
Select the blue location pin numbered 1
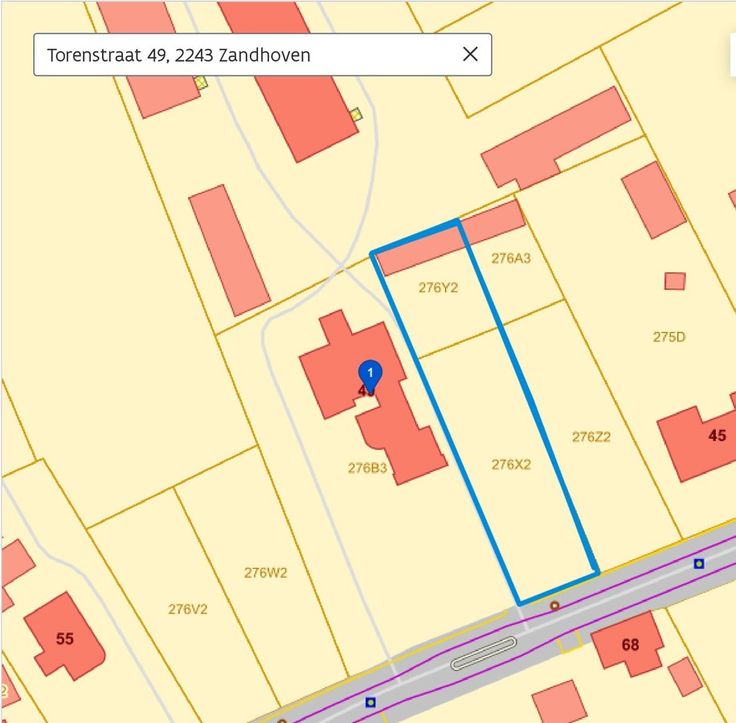coord(370,375)
